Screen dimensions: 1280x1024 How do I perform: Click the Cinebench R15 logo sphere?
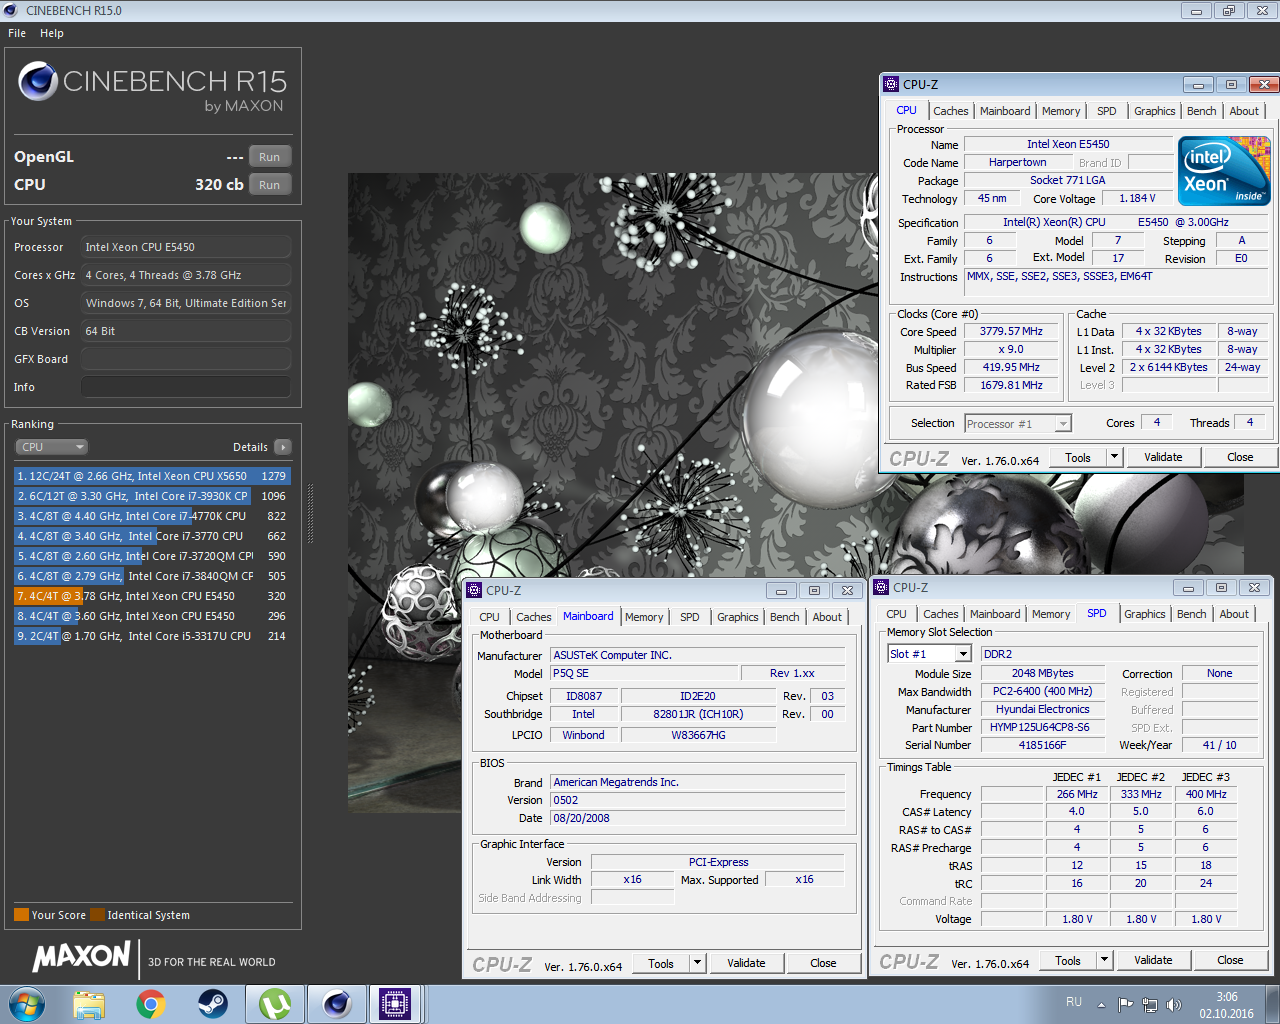[x=37, y=81]
